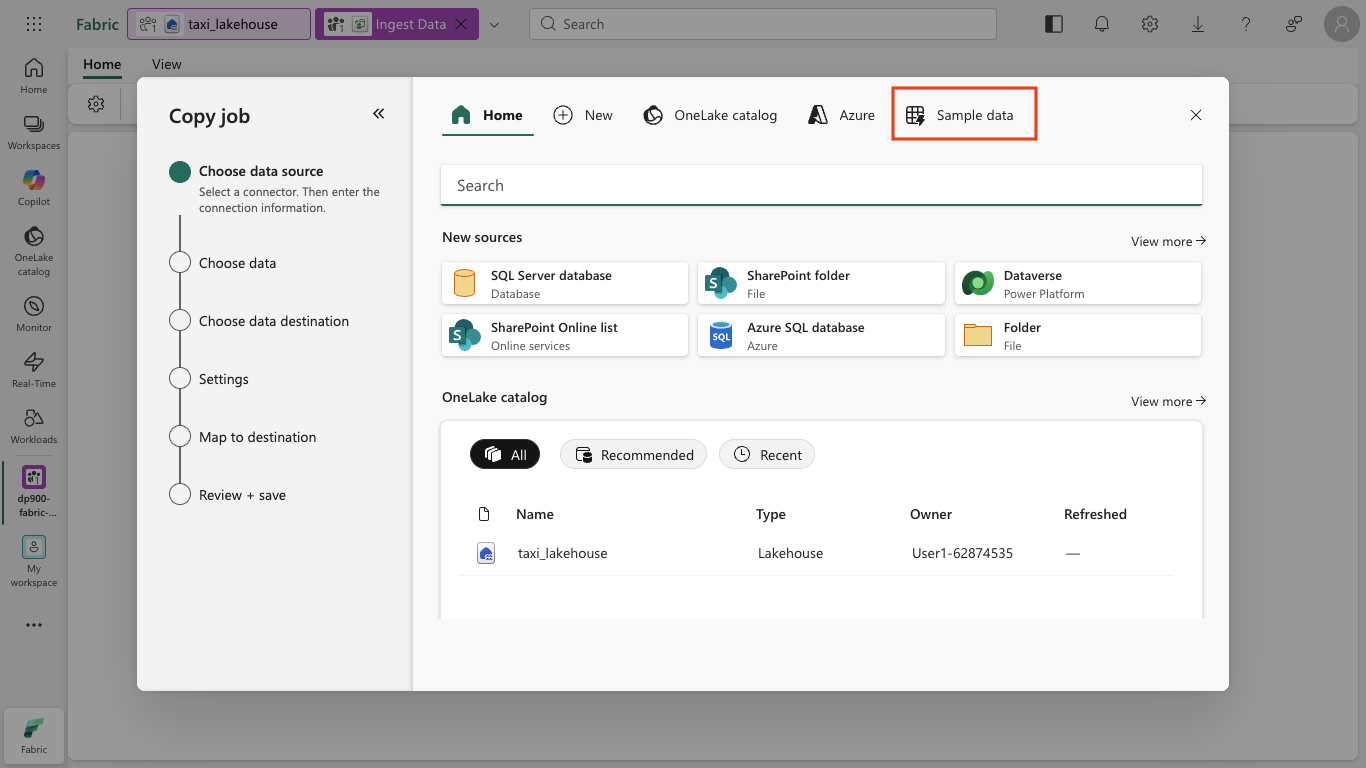Open Real-Time hub in the sidebar
The width and height of the screenshot is (1366, 768).
pos(34,370)
